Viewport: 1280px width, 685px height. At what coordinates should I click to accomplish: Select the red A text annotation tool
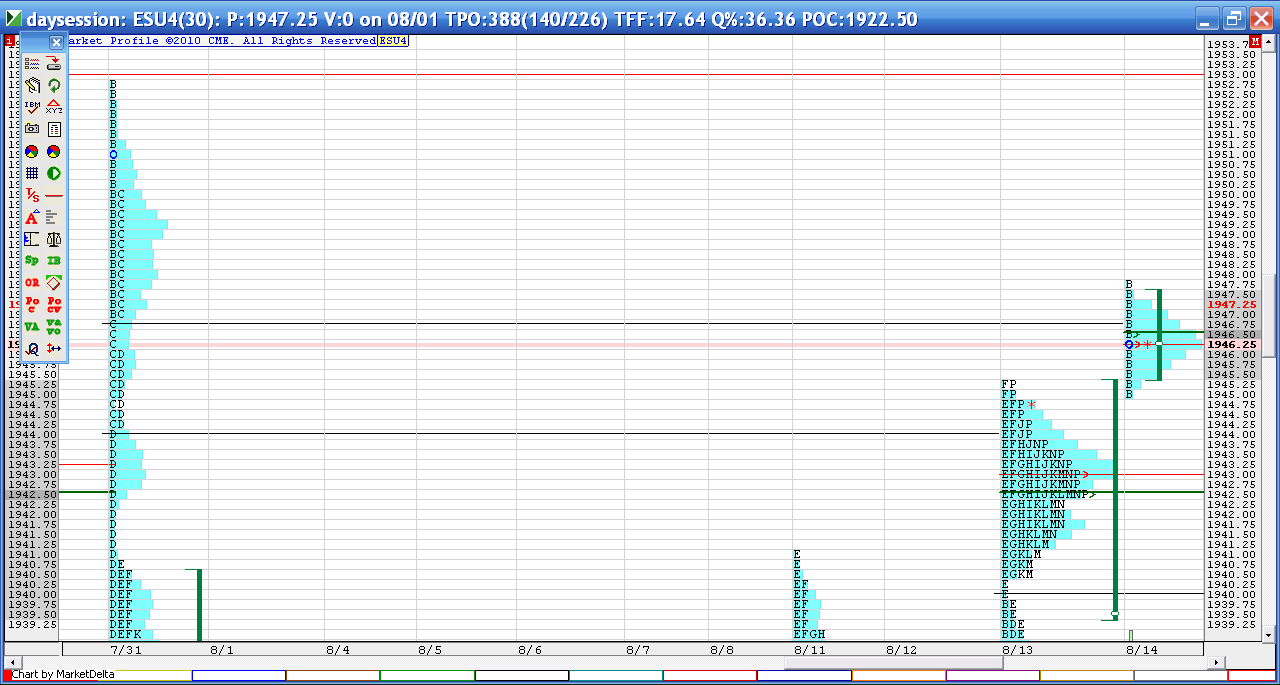[x=32, y=217]
